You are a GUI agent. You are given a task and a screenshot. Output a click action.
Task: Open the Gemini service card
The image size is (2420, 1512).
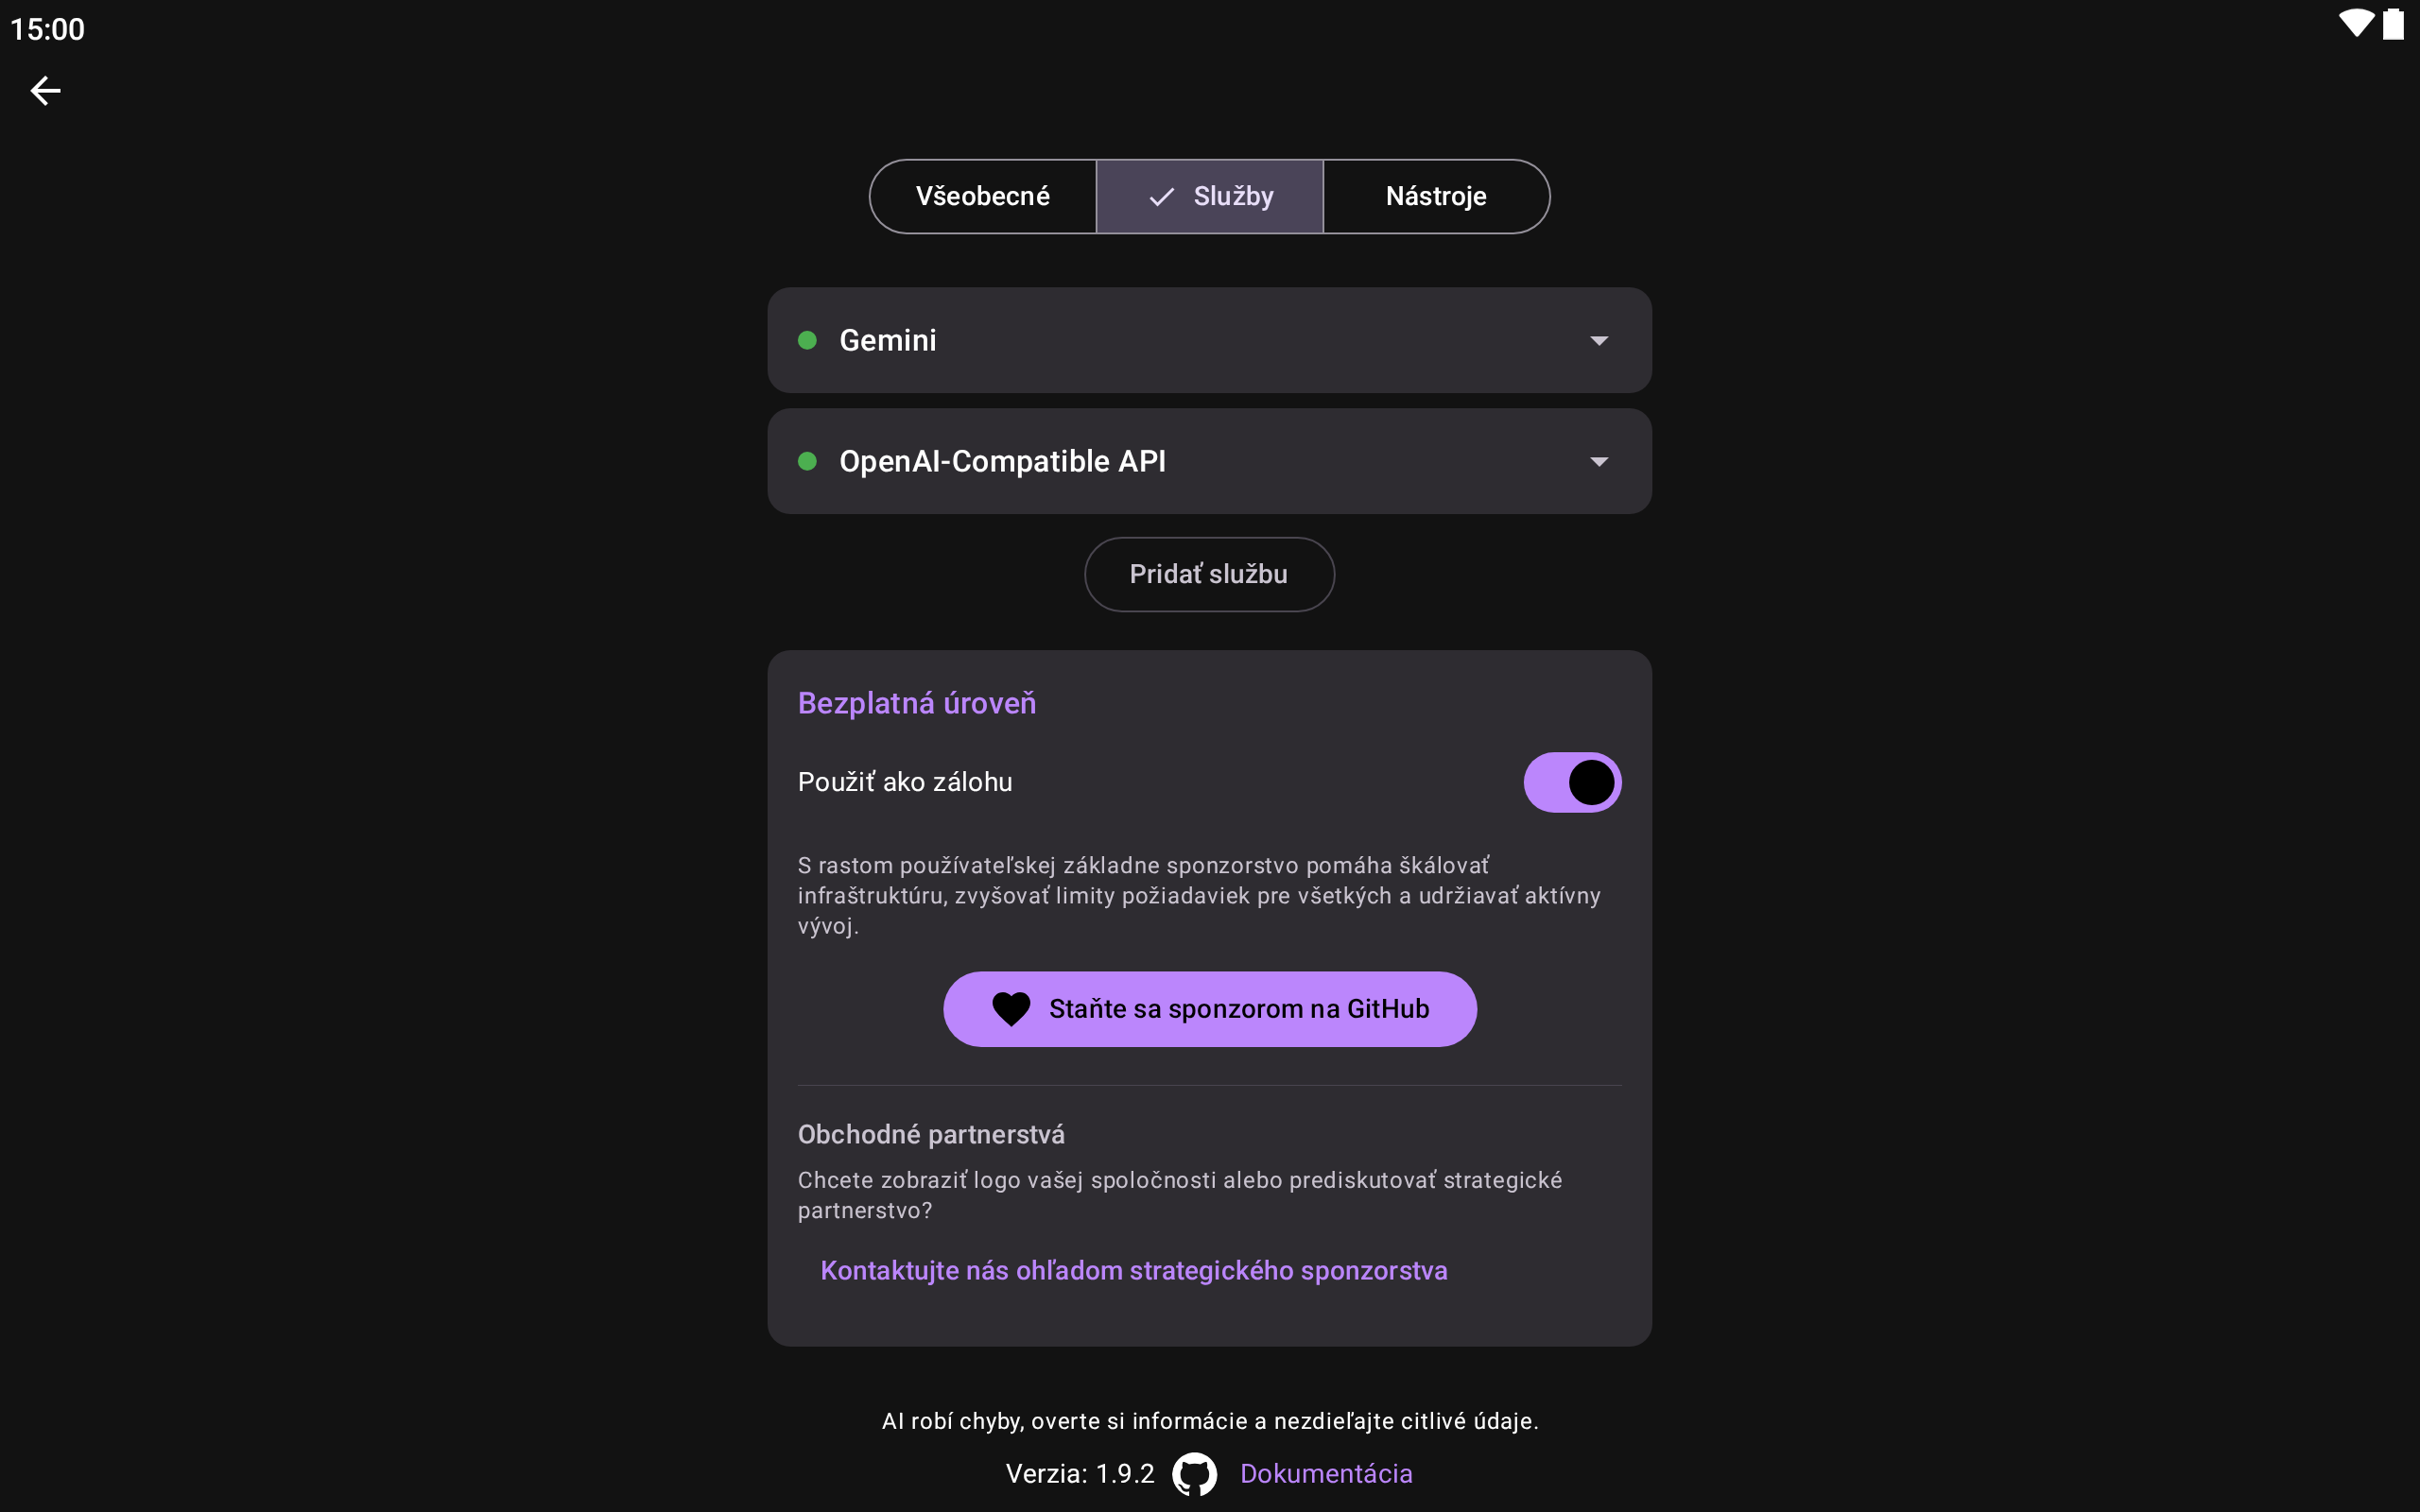(x=1200, y=341)
